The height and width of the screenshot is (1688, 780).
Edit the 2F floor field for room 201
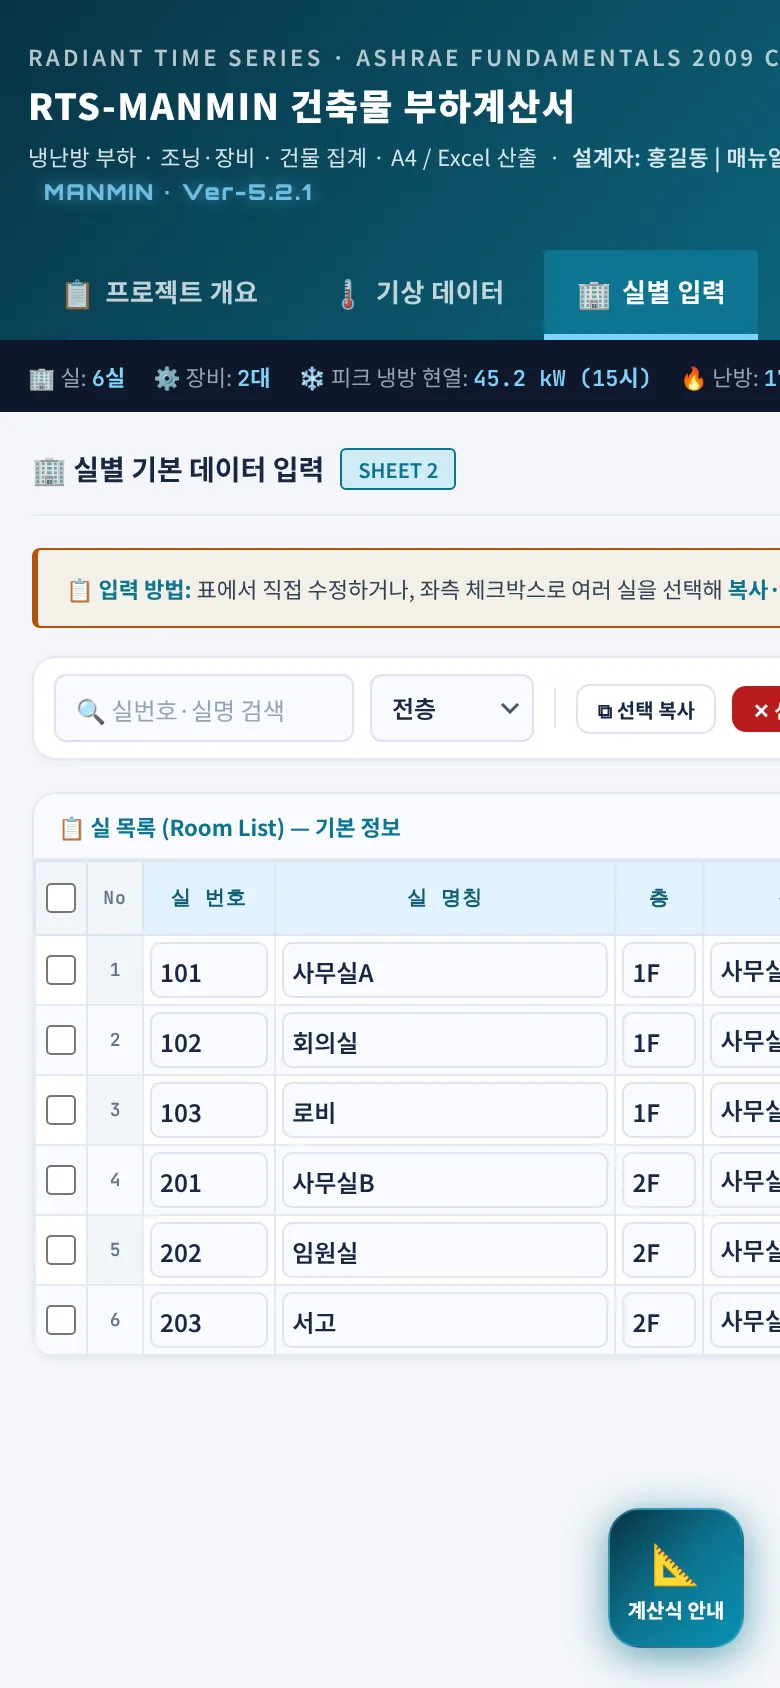658,1181
